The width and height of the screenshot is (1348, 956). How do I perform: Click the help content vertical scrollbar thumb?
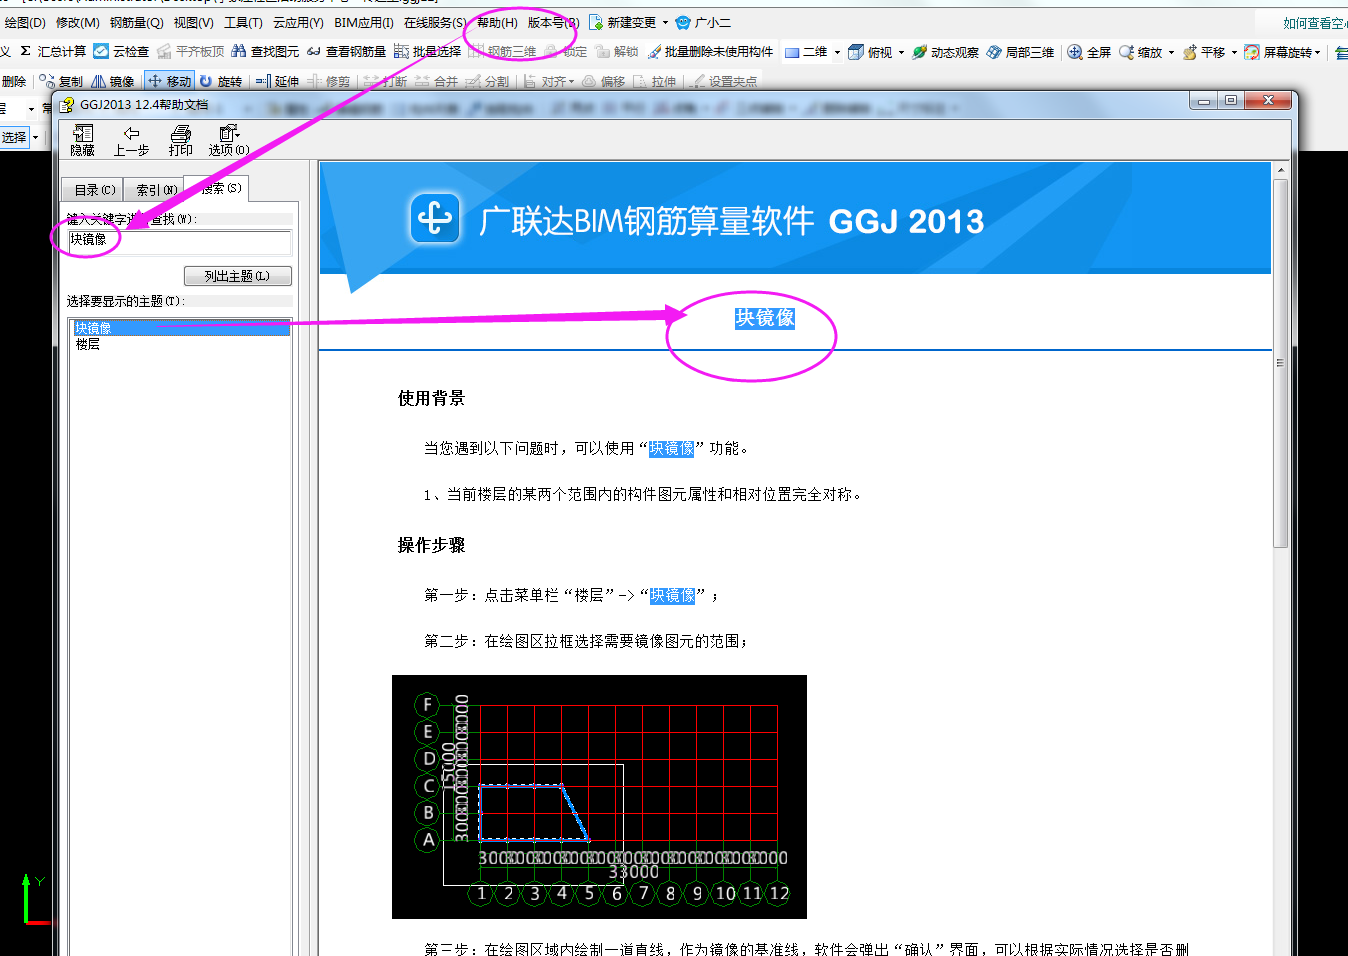1280,362
